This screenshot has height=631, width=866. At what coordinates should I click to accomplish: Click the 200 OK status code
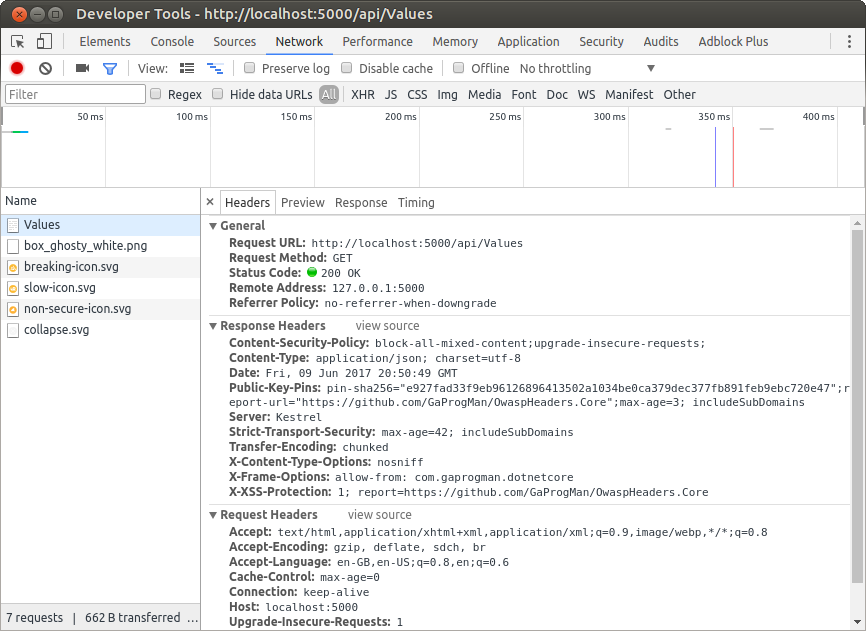click(x=340, y=273)
